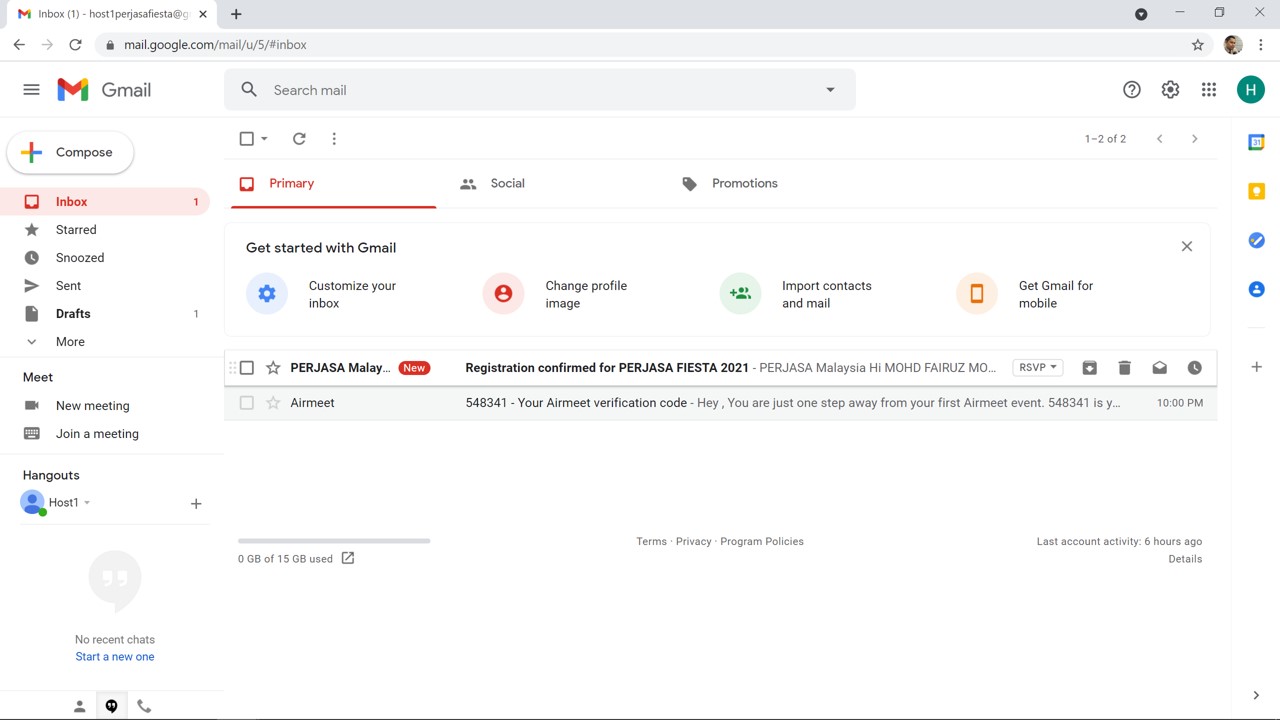
Task: Get add-ons plus icon in side panel
Action: click(x=1257, y=367)
